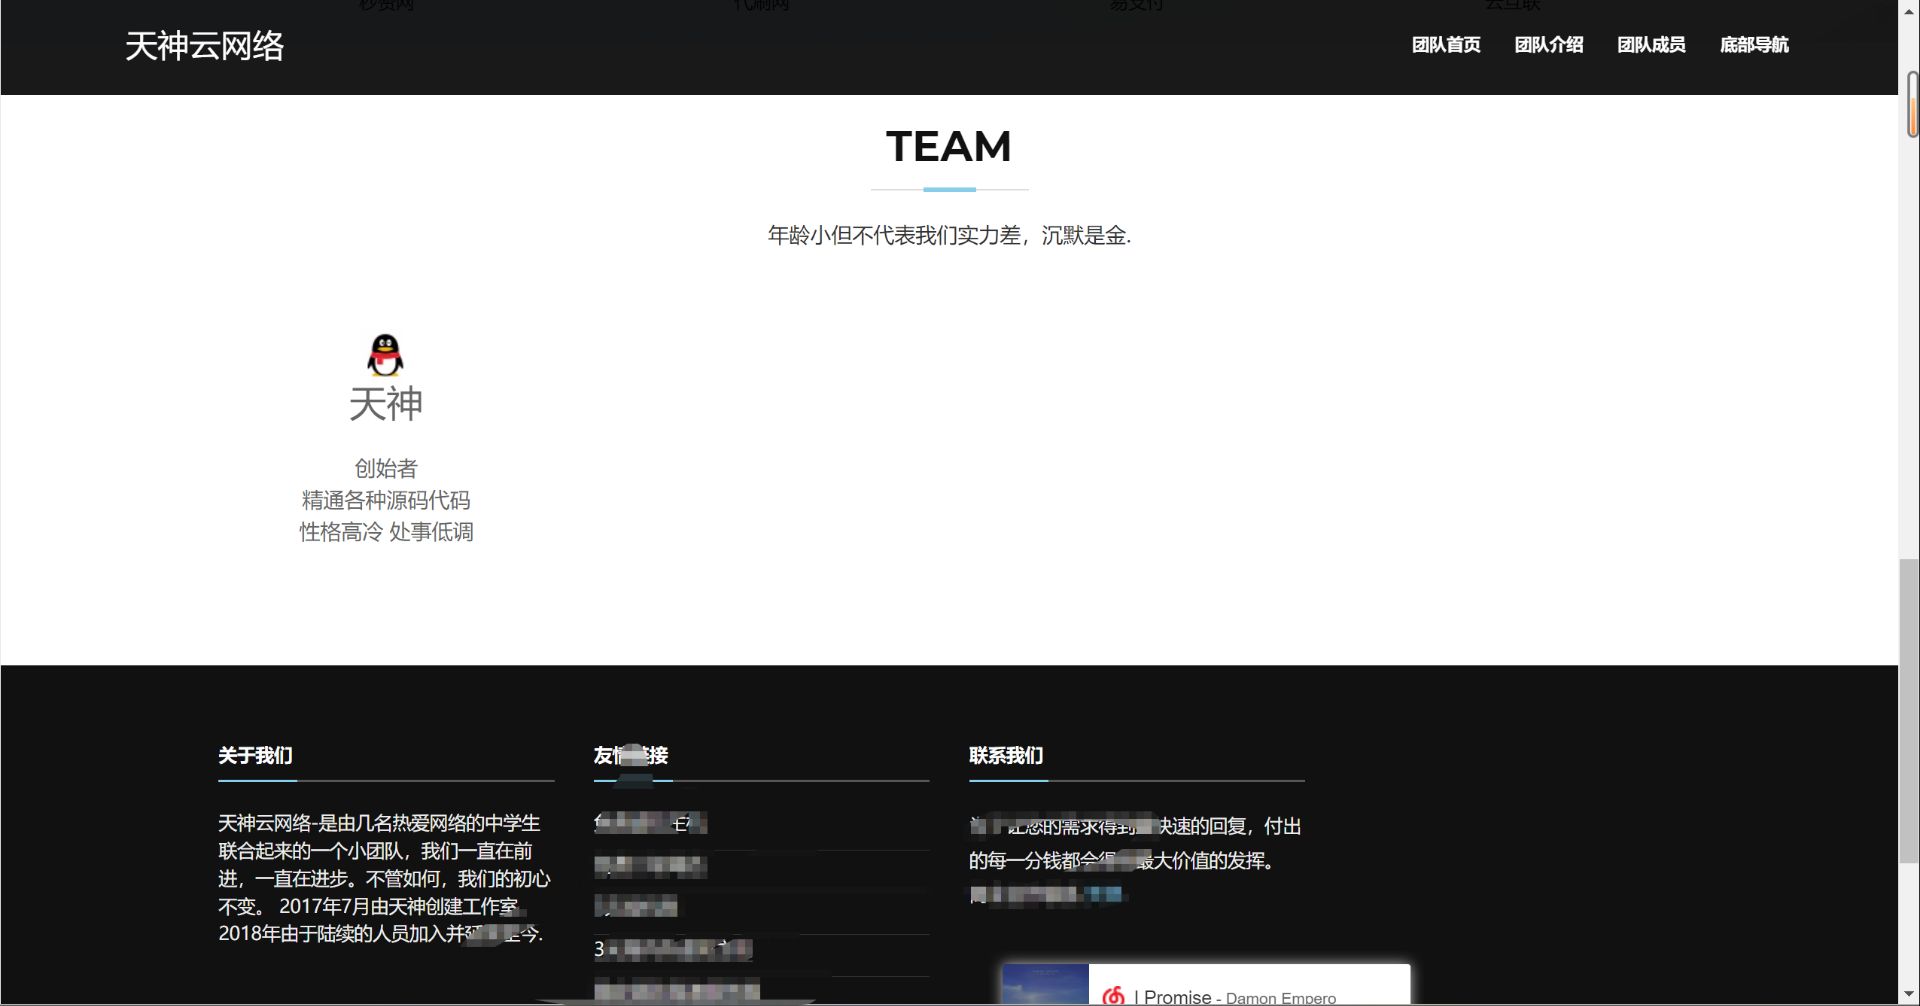Viewport: 1920px width, 1006px height.
Task: Click the QQ penguin avatar icon
Action: point(385,355)
